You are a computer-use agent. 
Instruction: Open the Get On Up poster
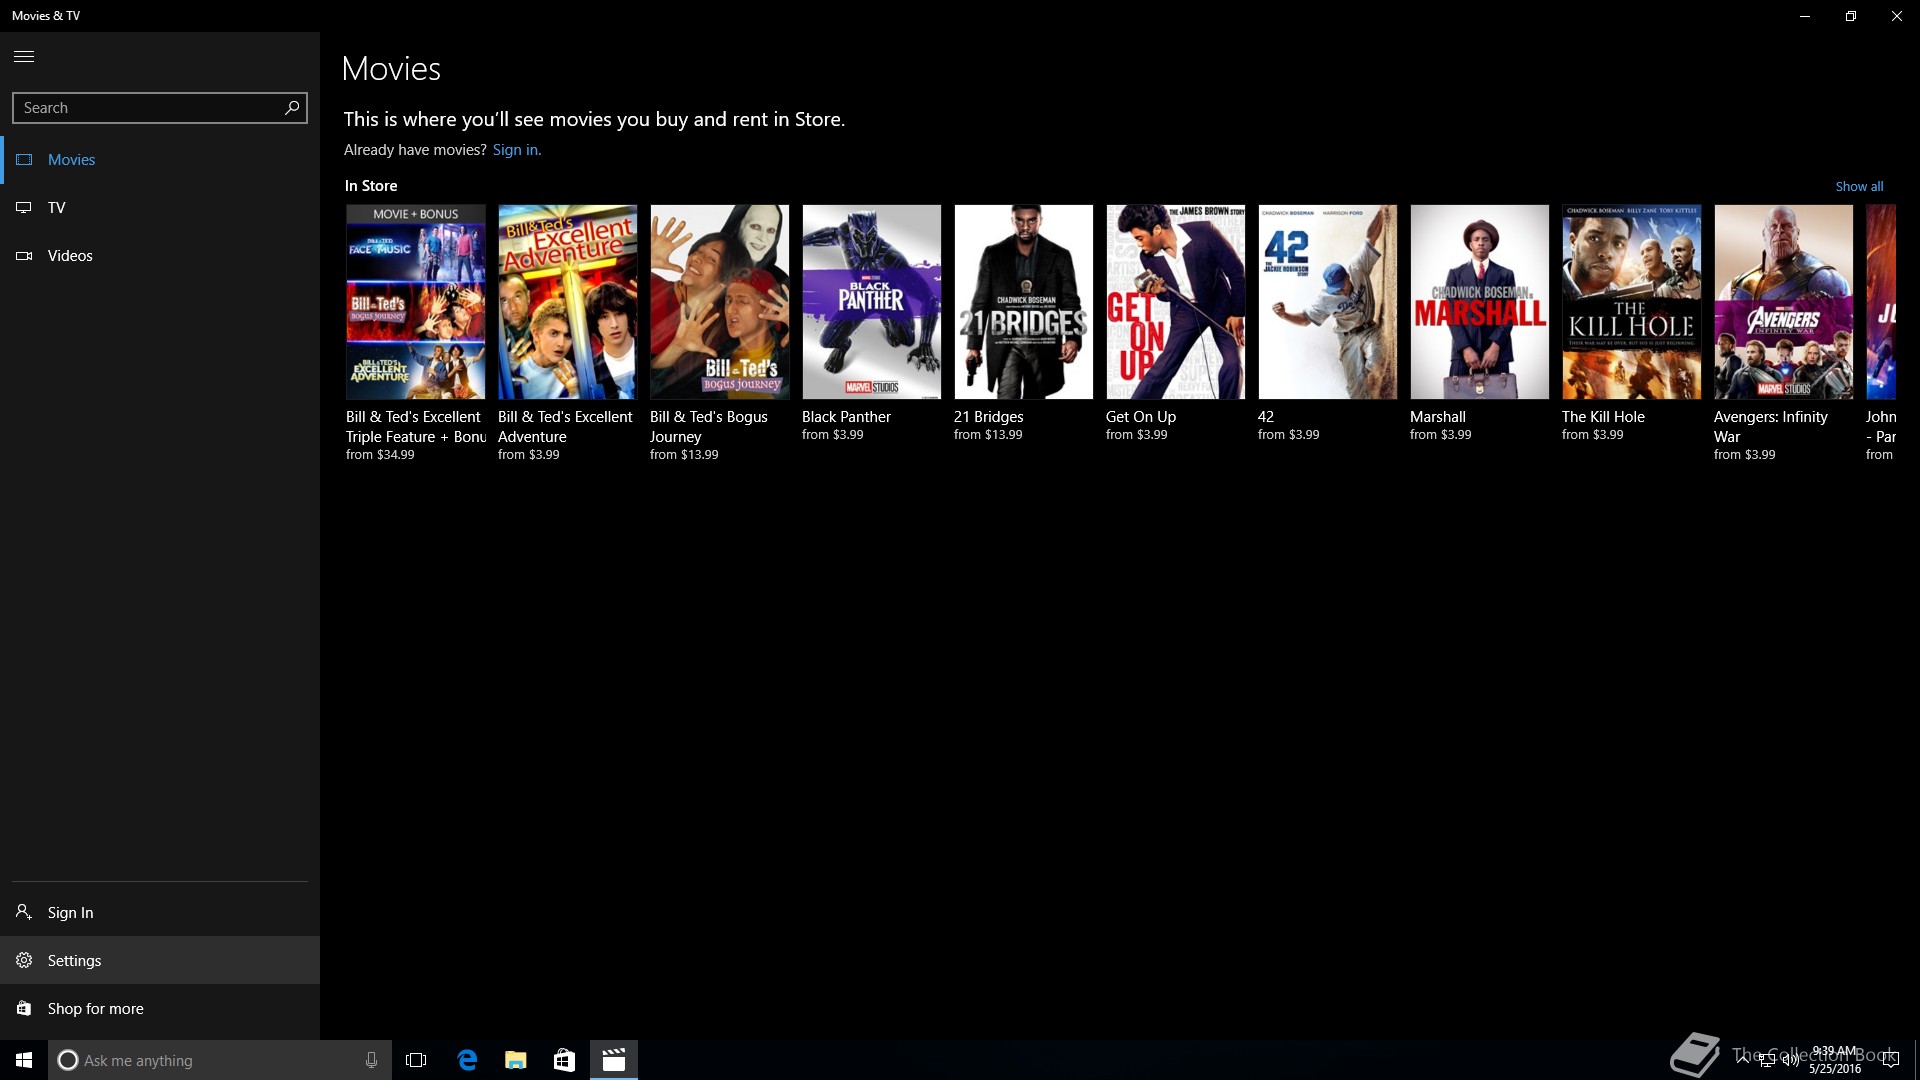tap(1176, 302)
